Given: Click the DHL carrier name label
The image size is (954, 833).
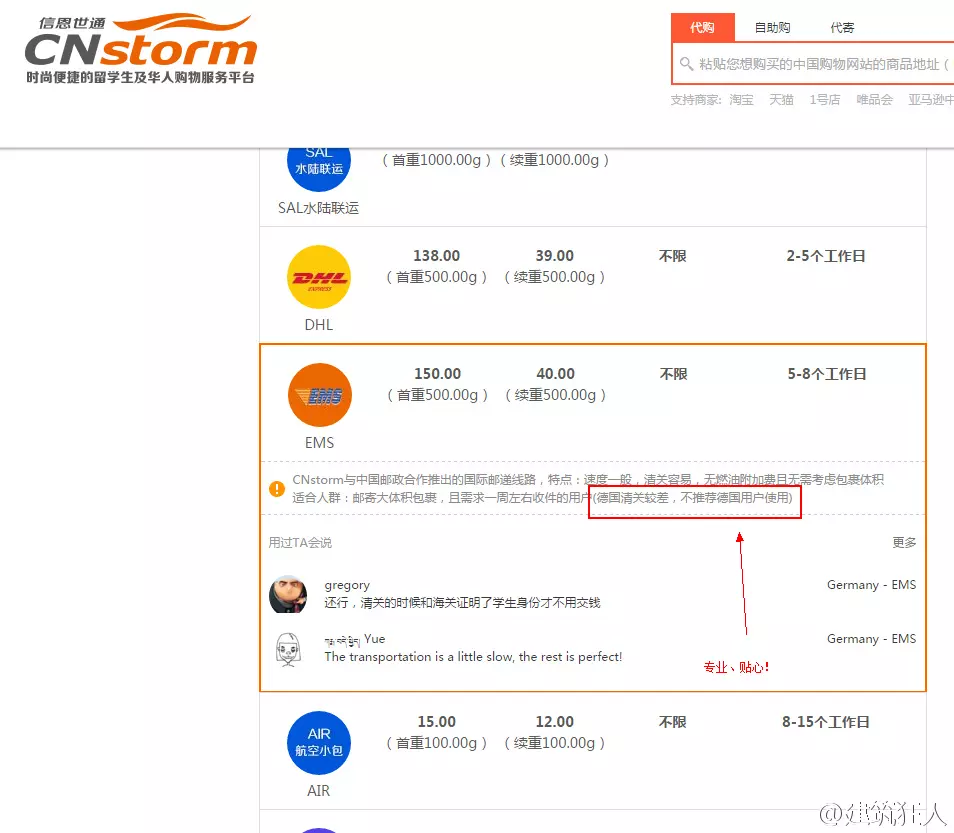Looking at the screenshot, I should click(319, 325).
